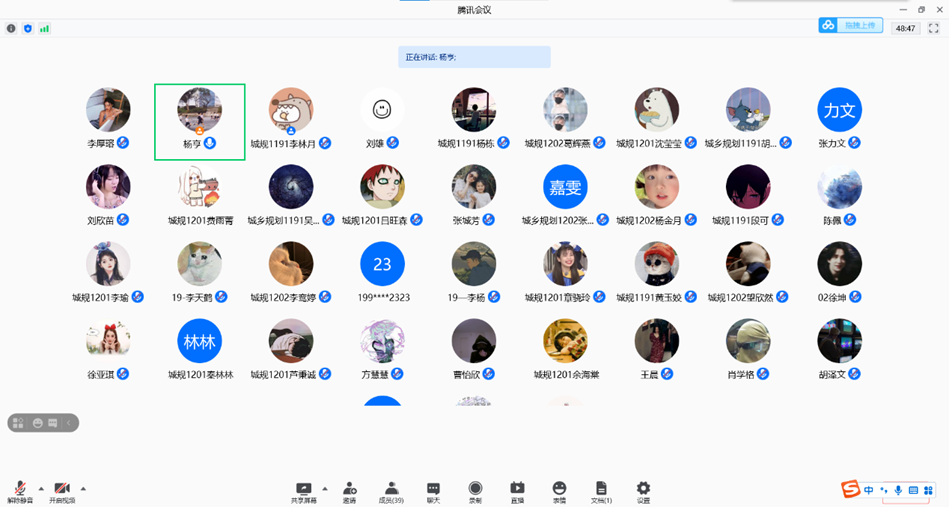Viewport: 951px width, 513px height.
Task: Click the 拖拽上传 cloud upload button
Action: (851, 26)
